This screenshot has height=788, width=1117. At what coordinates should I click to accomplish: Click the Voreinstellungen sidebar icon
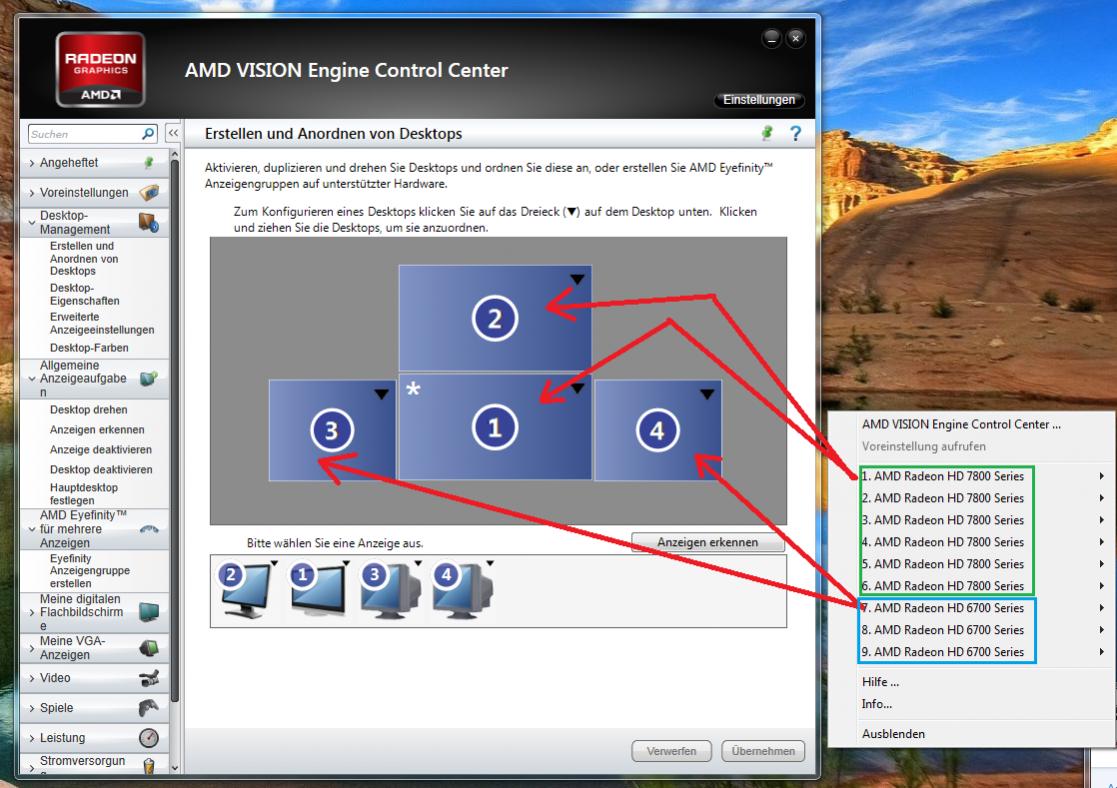click(149, 192)
